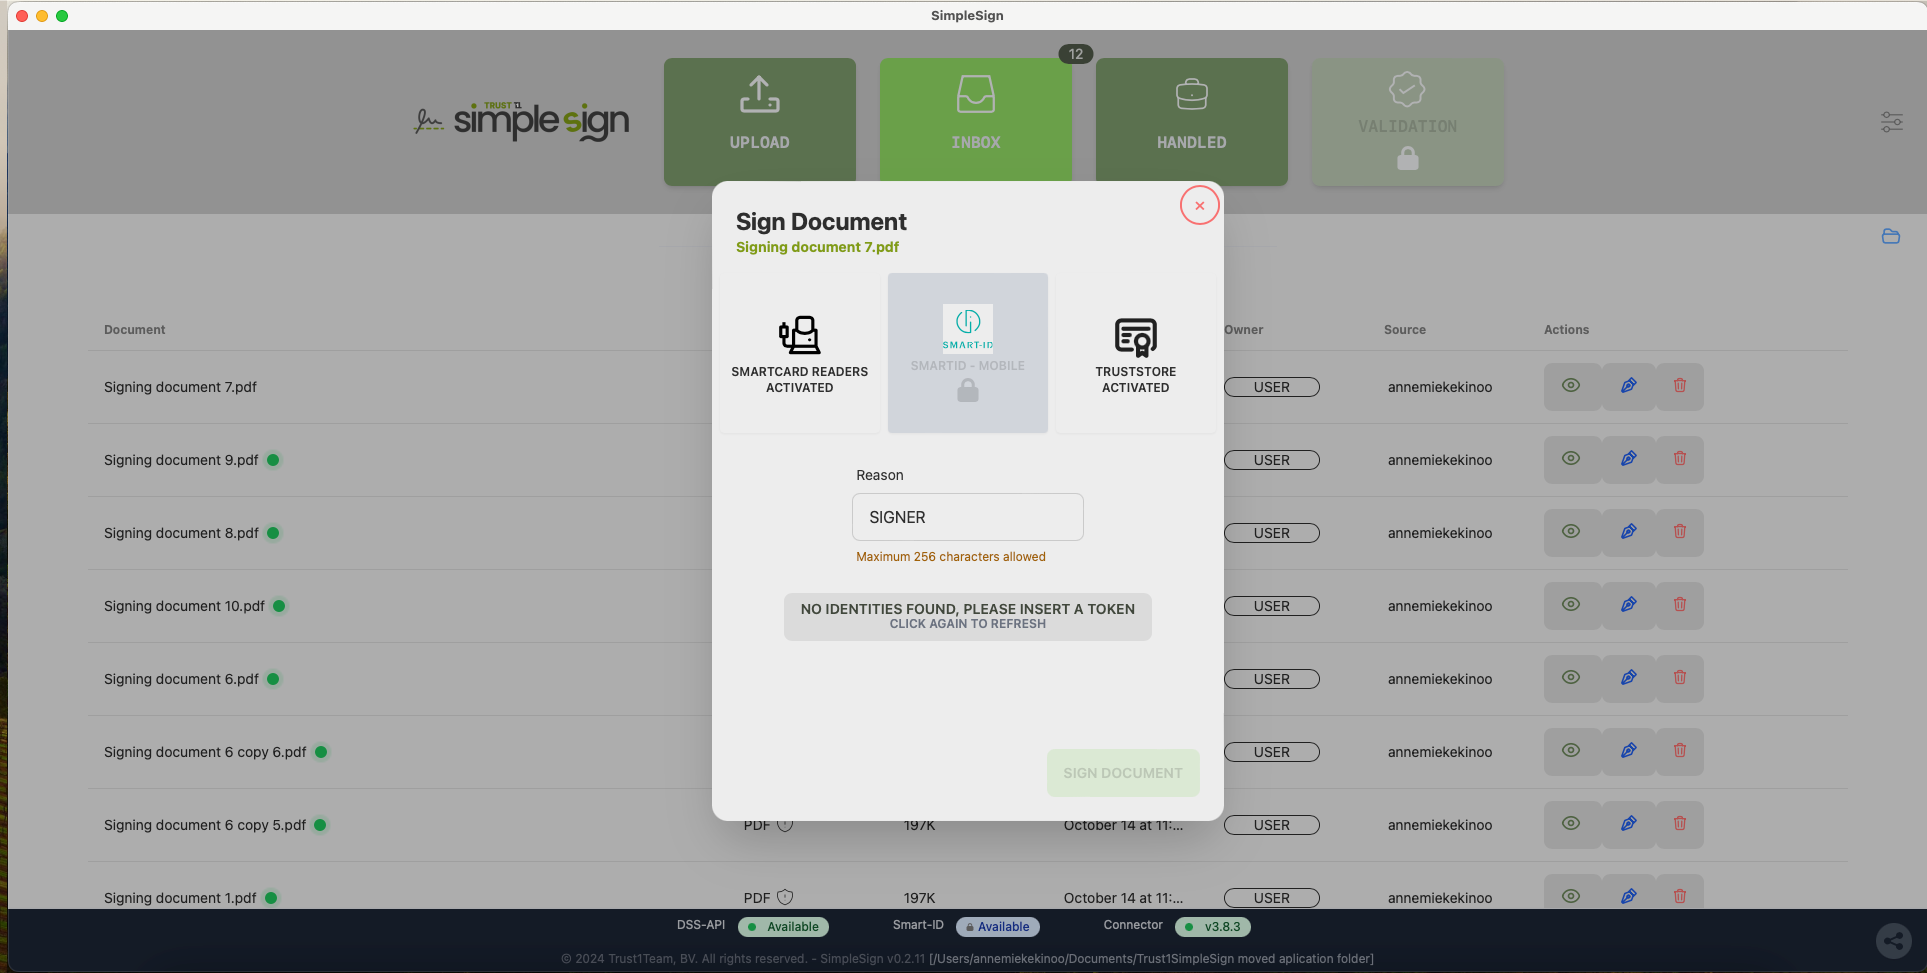Open the Upload section
The height and width of the screenshot is (973, 1927).
click(x=760, y=121)
